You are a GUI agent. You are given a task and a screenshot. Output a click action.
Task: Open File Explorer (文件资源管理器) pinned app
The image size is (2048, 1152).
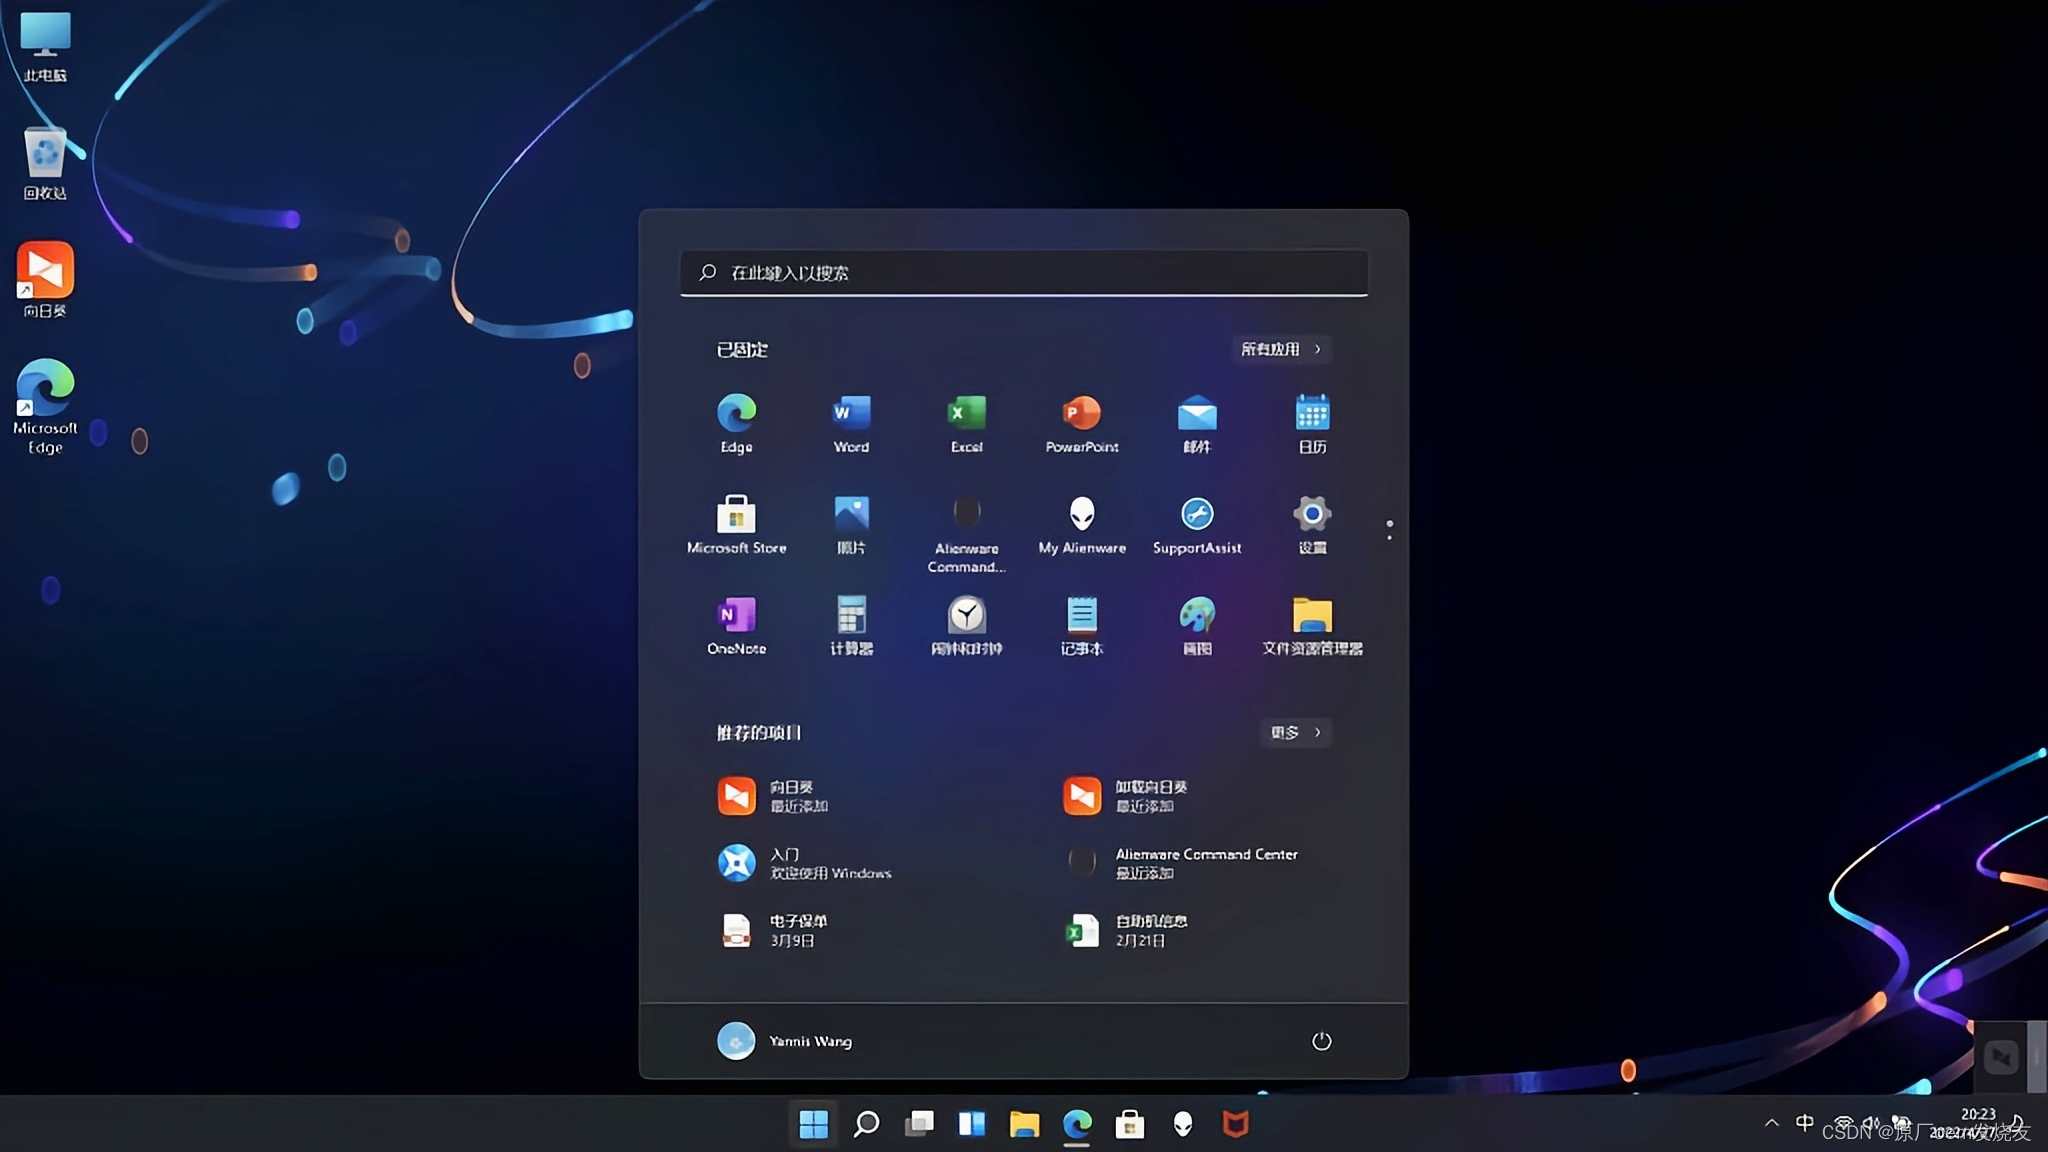pyautogui.click(x=1312, y=625)
